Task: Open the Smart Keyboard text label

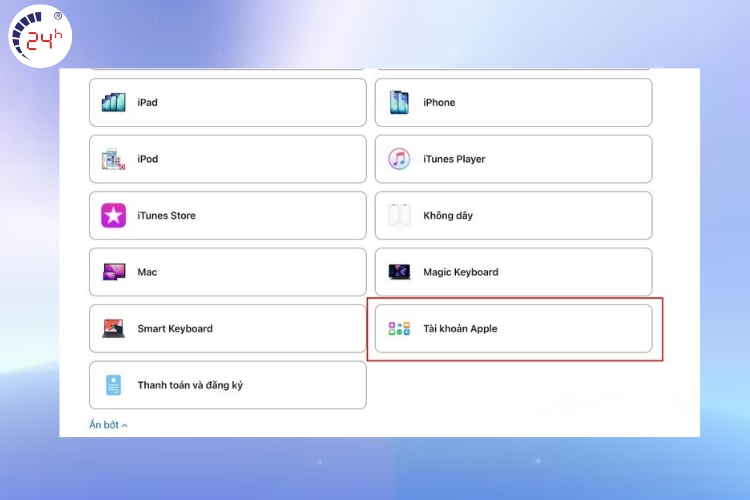Action: coord(175,328)
